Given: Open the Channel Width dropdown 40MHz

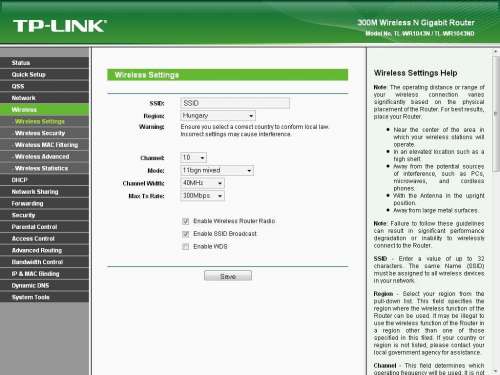Looking at the screenshot, I should [202, 183].
